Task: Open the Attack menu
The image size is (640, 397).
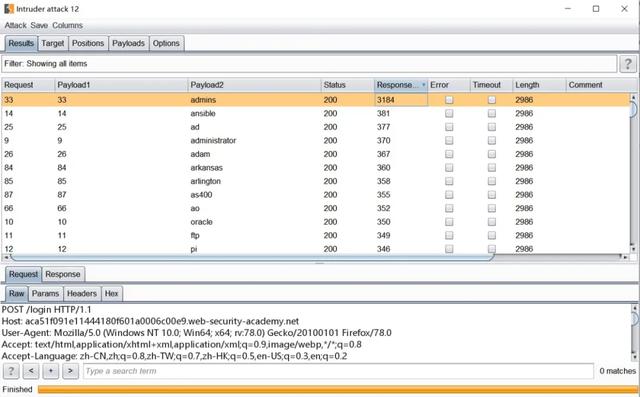Action: [16, 25]
